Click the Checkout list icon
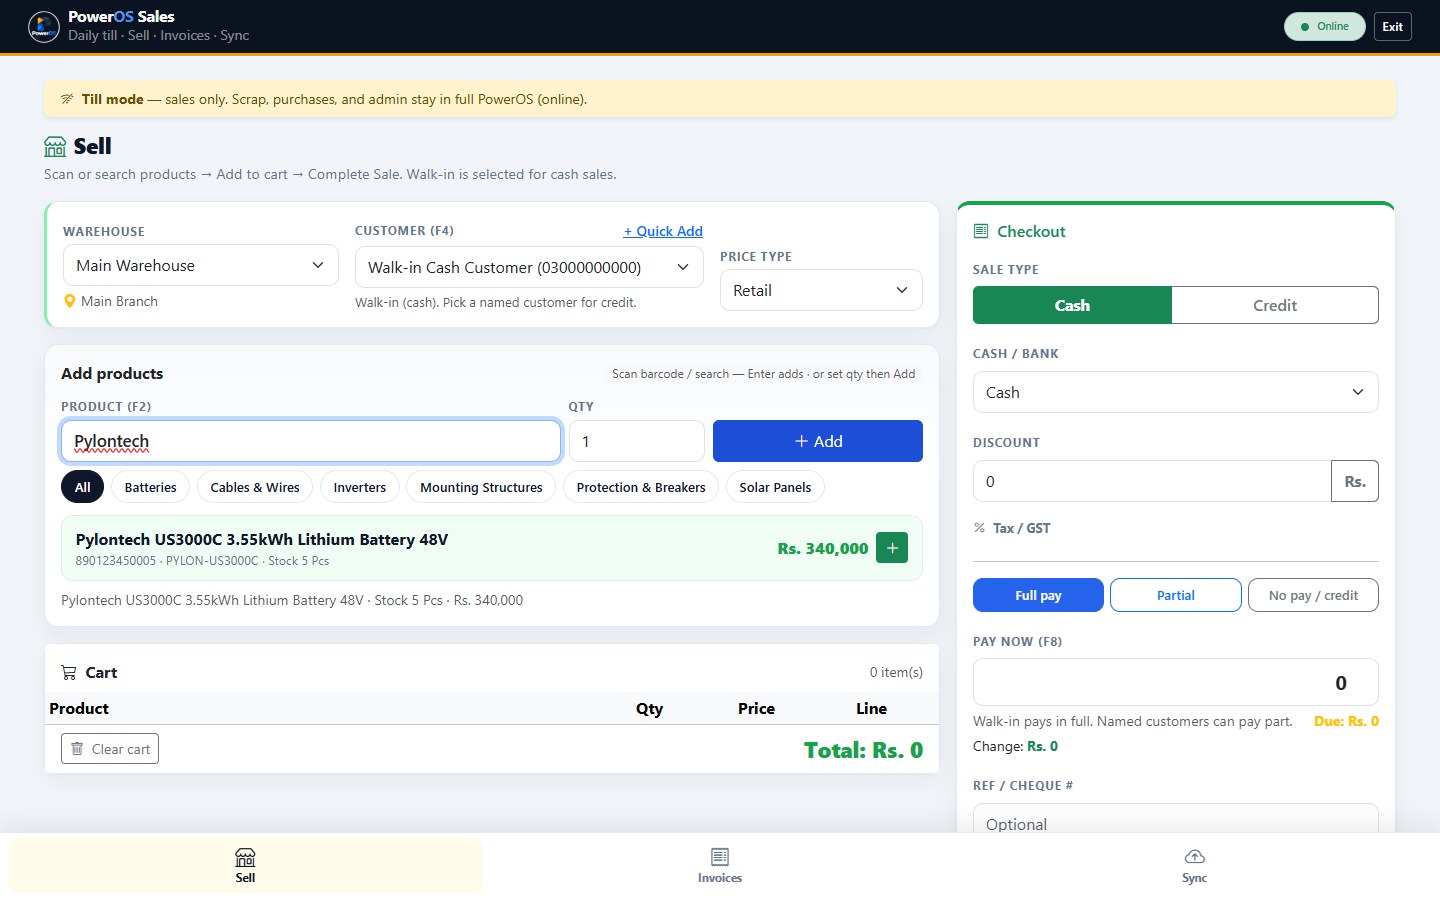This screenshot has width=1440, height=900. pos(981,231)
